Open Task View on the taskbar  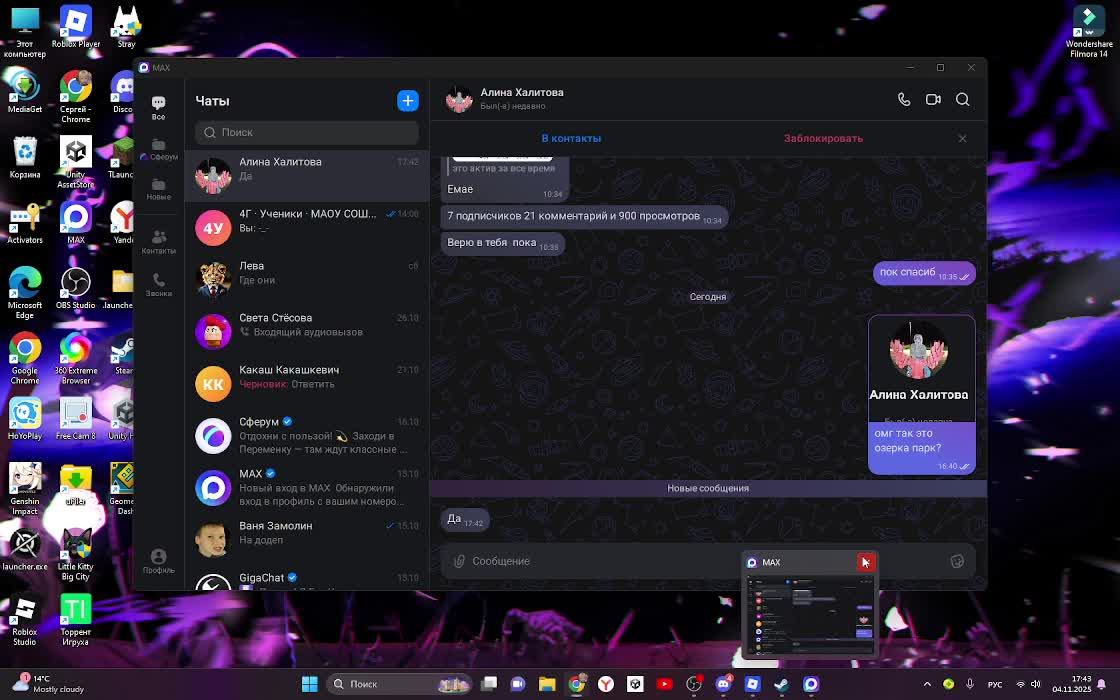(x=489, y=684)
